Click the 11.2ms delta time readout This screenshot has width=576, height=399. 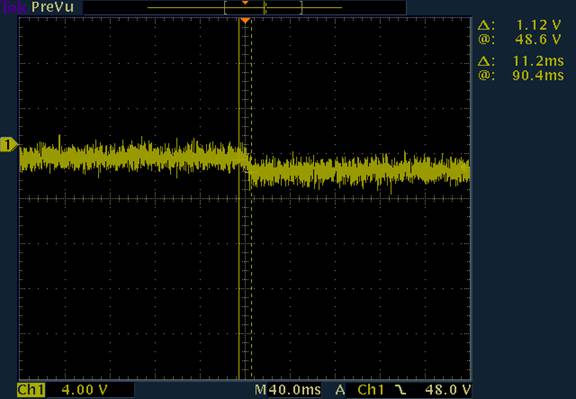point(538,61)
